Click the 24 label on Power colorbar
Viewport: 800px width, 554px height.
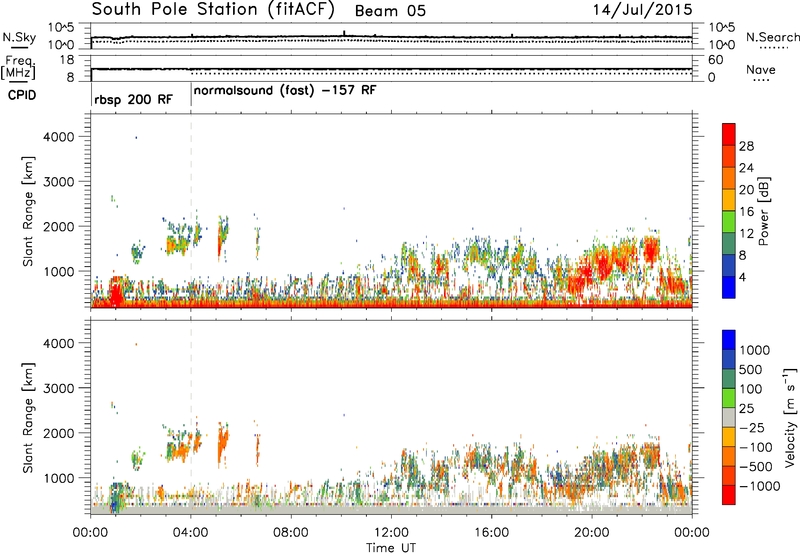746,168
